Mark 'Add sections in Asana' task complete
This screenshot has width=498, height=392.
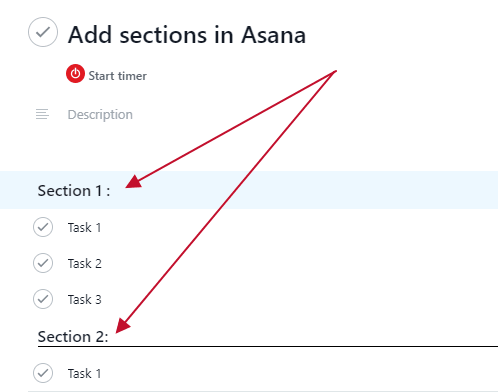[43, 32]
